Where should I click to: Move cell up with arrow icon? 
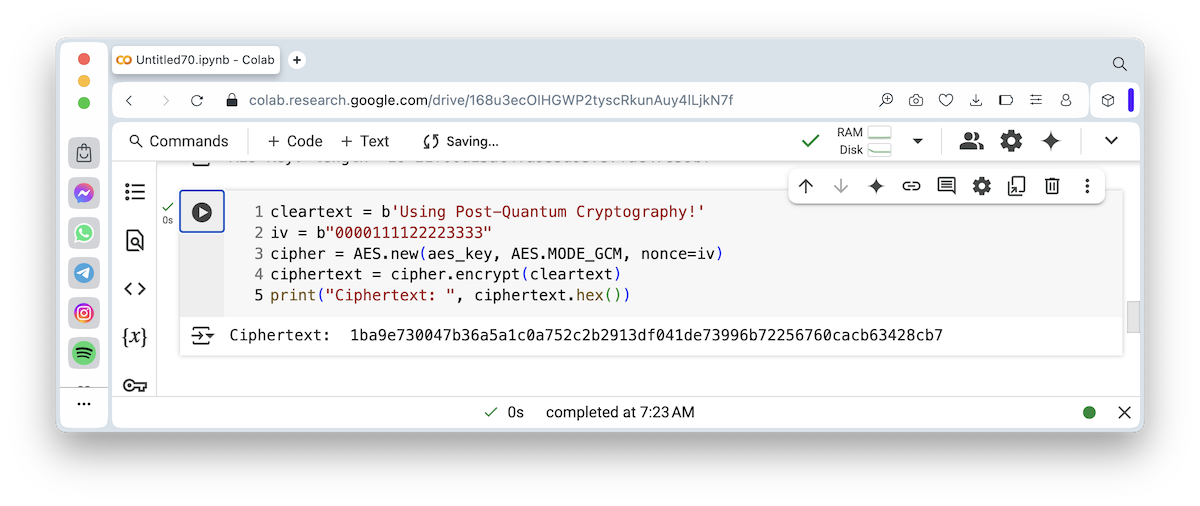point(806,186)
